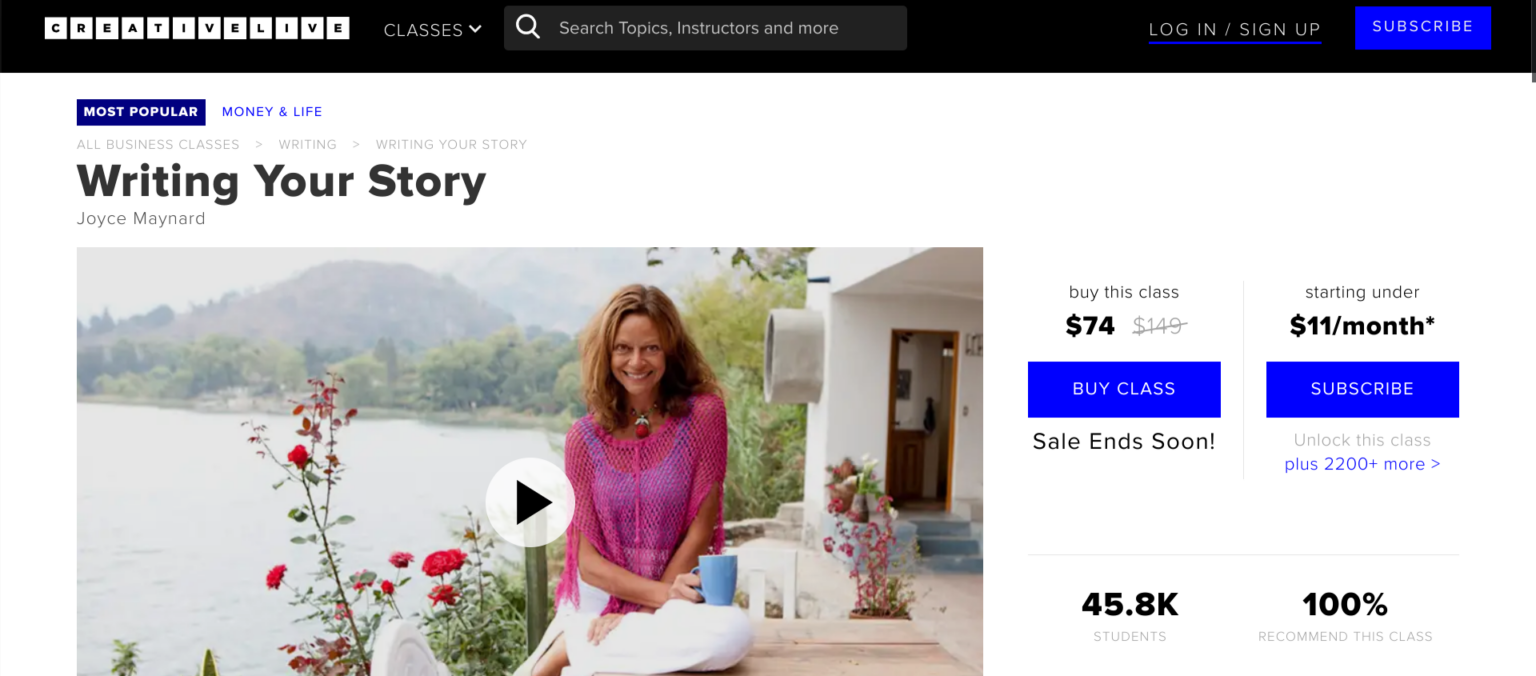This screenshot has width=1536, height=676.
Task: Click the CreativeLive logo
Action: 197,29
